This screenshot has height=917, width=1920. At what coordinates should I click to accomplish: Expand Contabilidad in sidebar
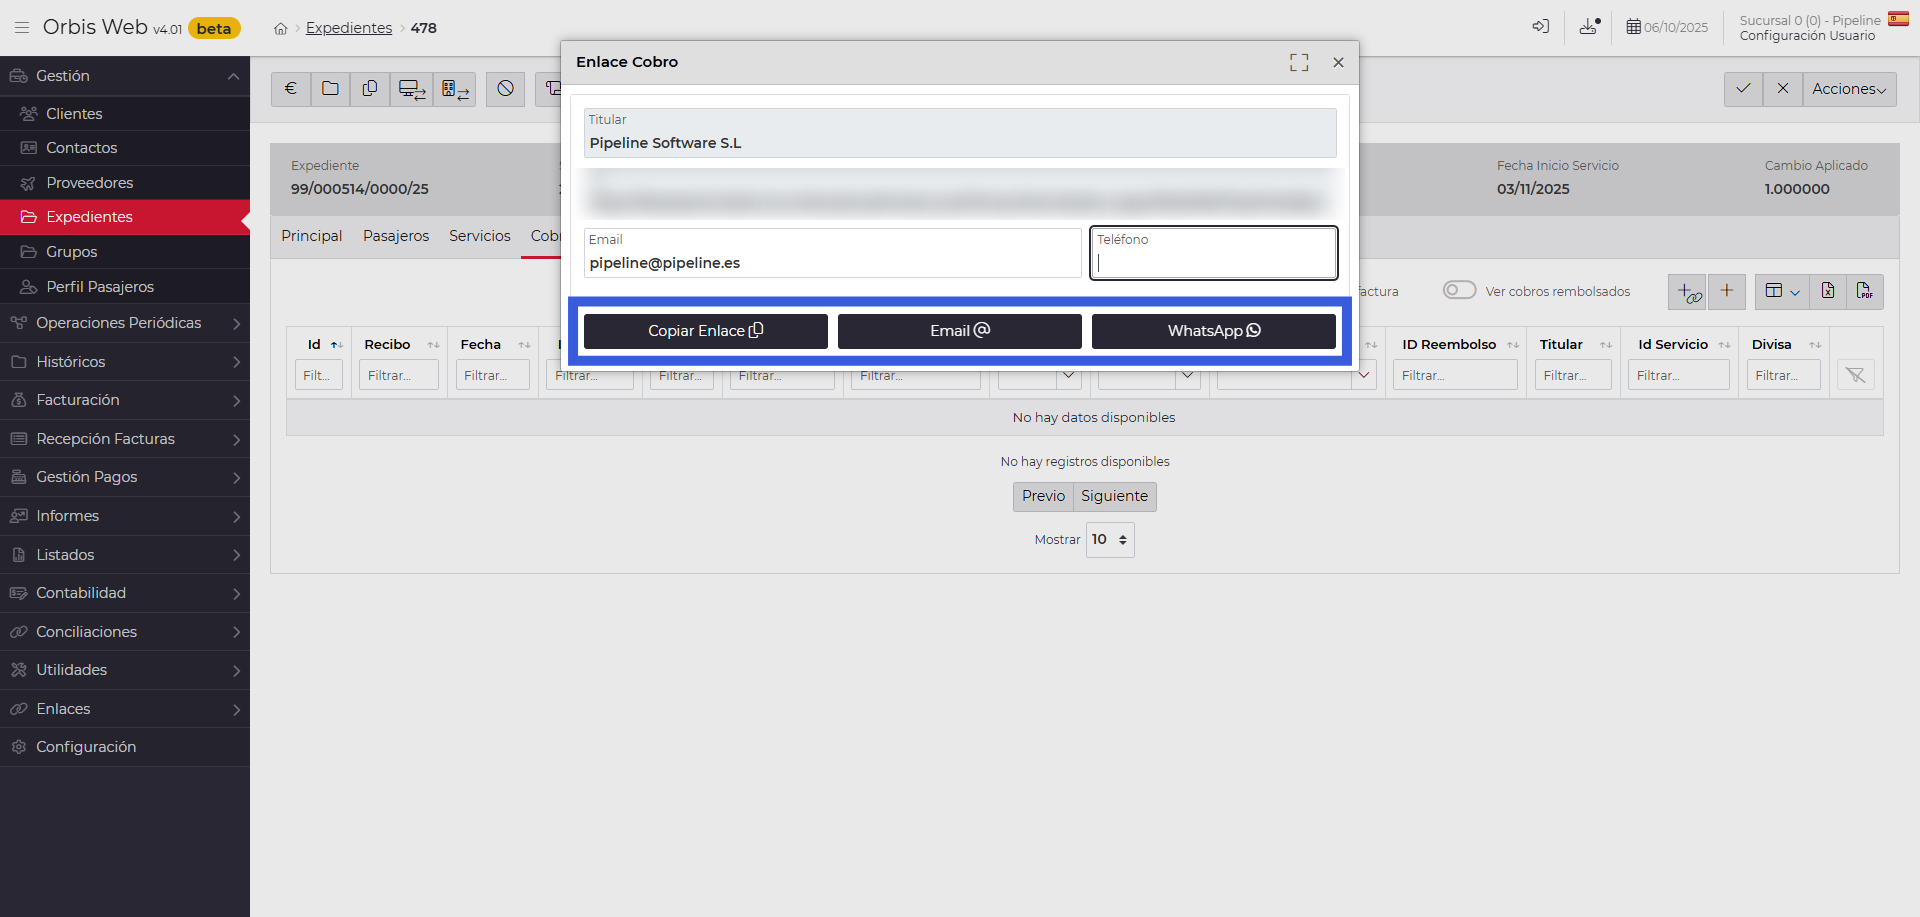point(125,593)
